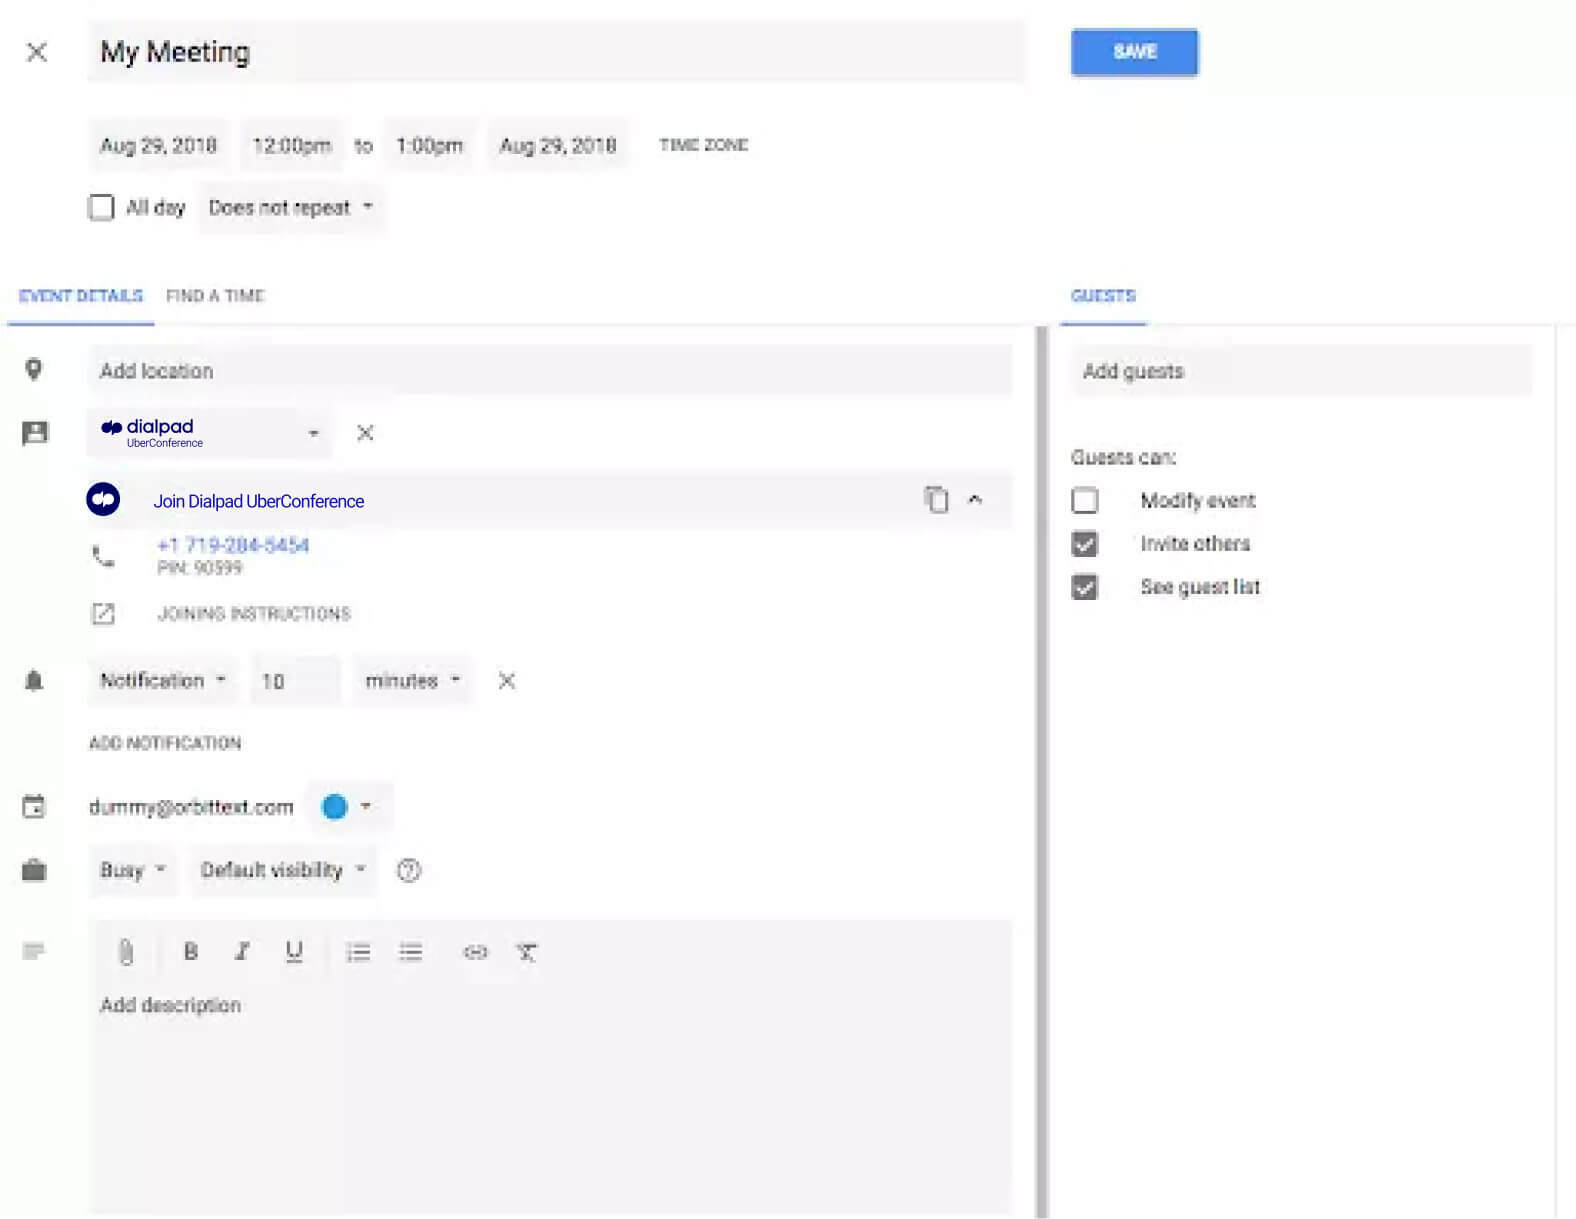Screen dimensions: 1576x1219
Task: Open the Busy availability dropdown
Action: tap(132, 870)
